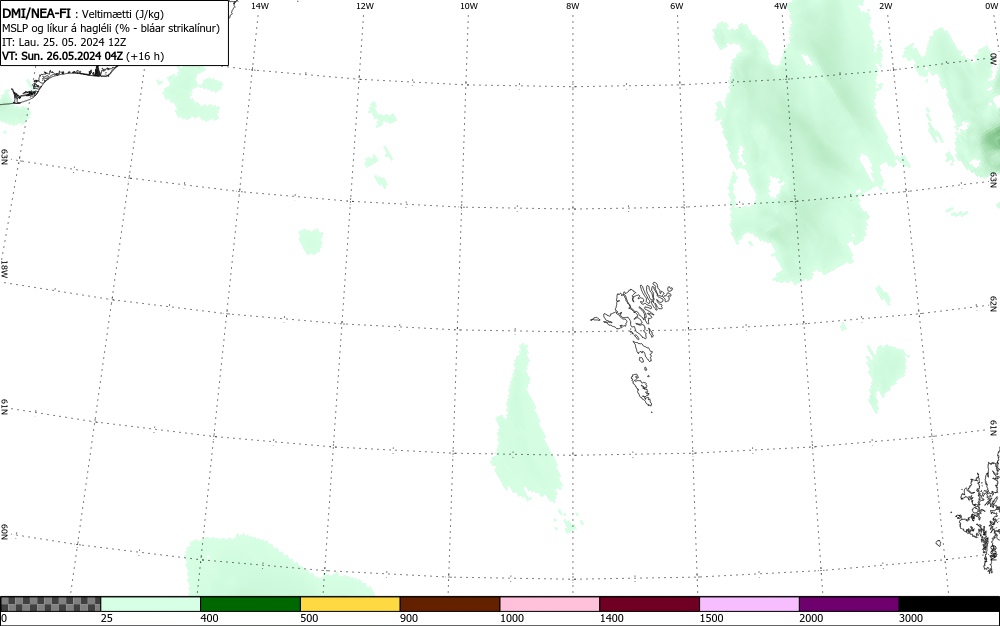1000x626 pixels.
Task: Click the black above-3000 legend swatch
Action: [949, 604]
